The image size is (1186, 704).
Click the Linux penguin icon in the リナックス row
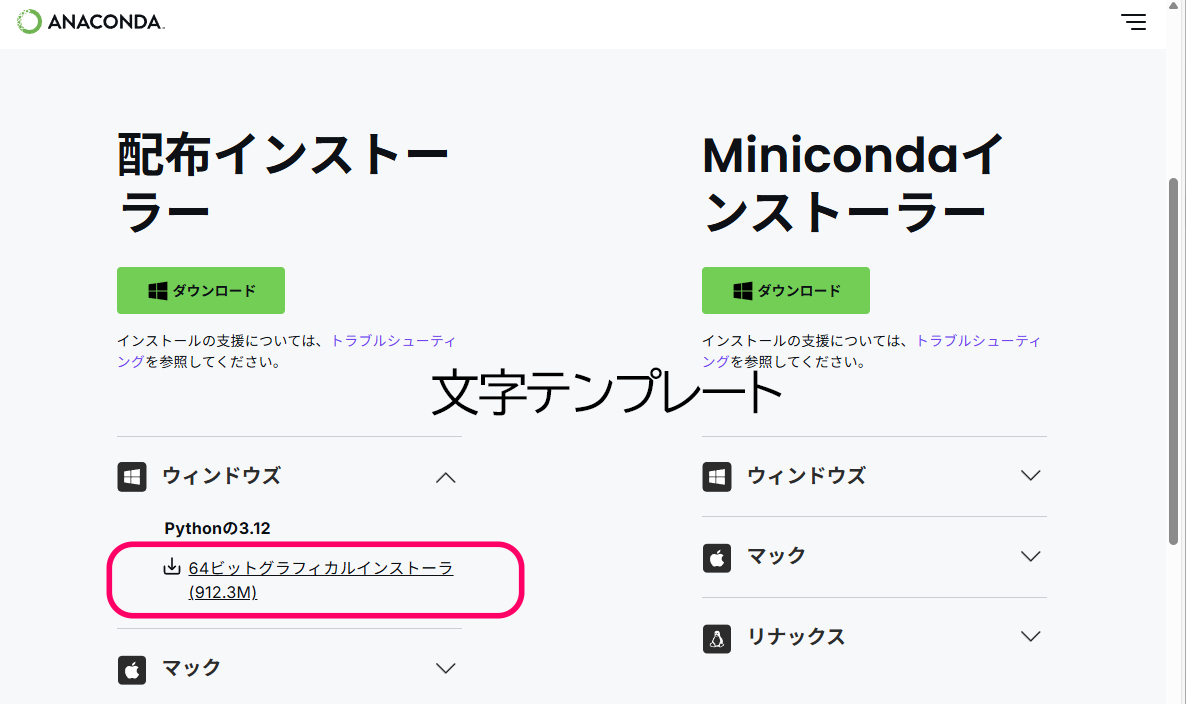[716, 639]
